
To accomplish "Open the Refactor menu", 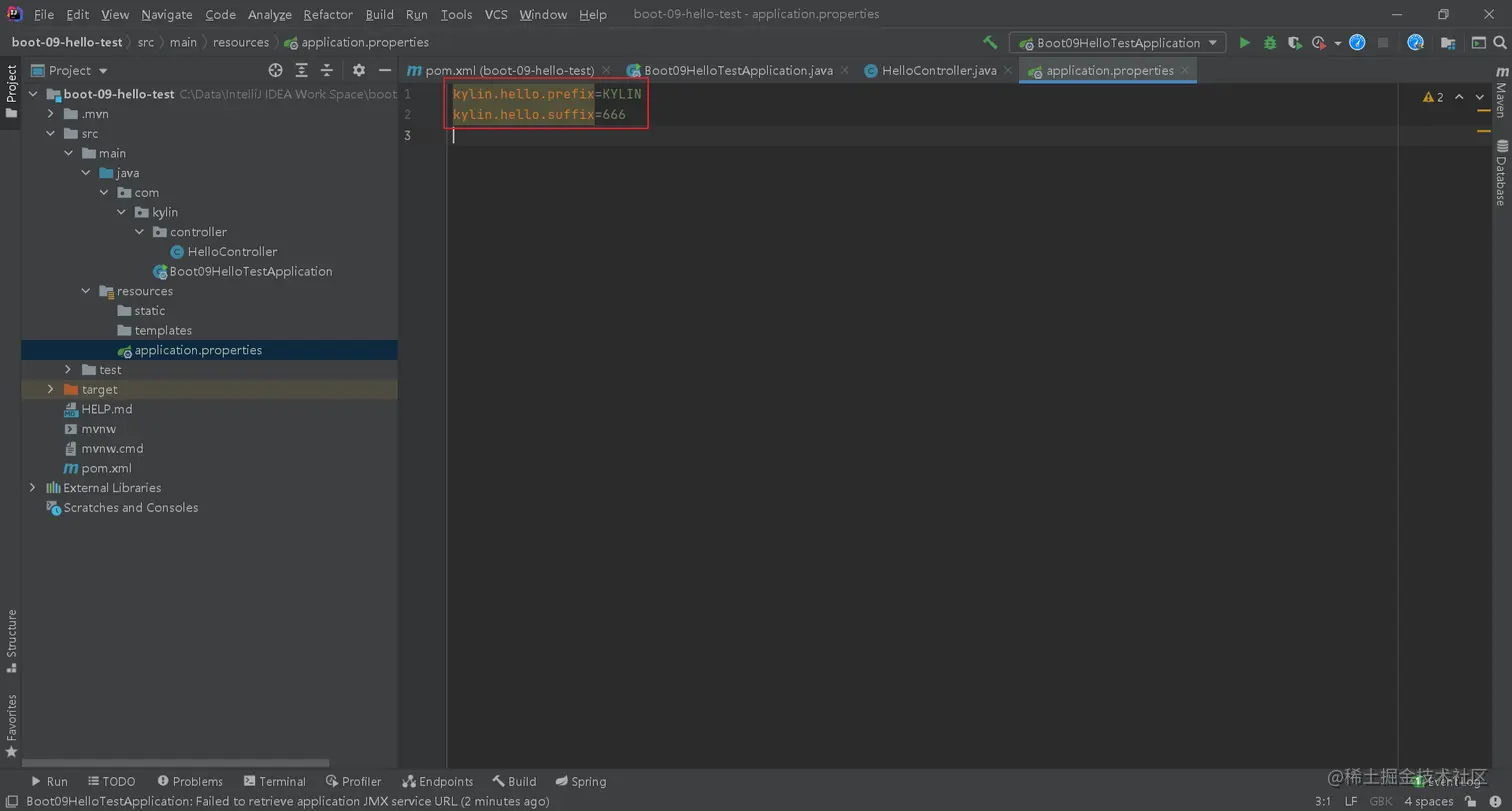I will point(328,15).
